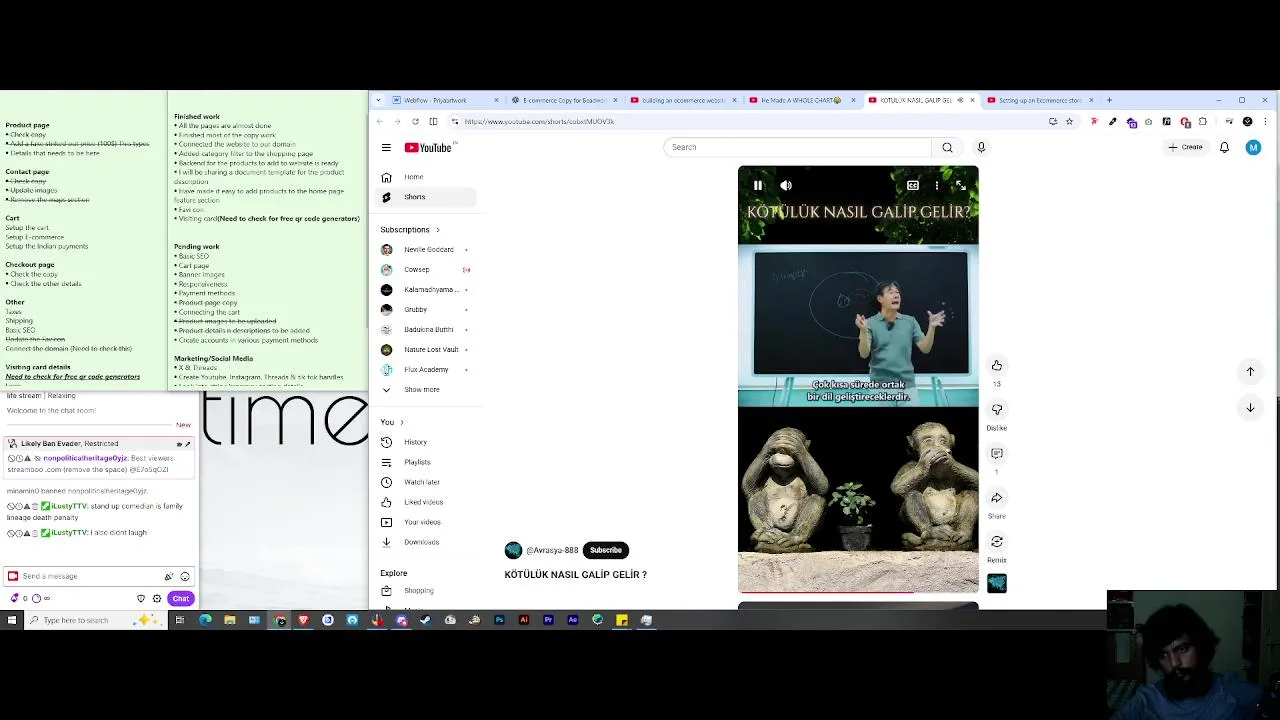Open Liked videos in the sidebar

pyautogui.click(x=427, y=502)
